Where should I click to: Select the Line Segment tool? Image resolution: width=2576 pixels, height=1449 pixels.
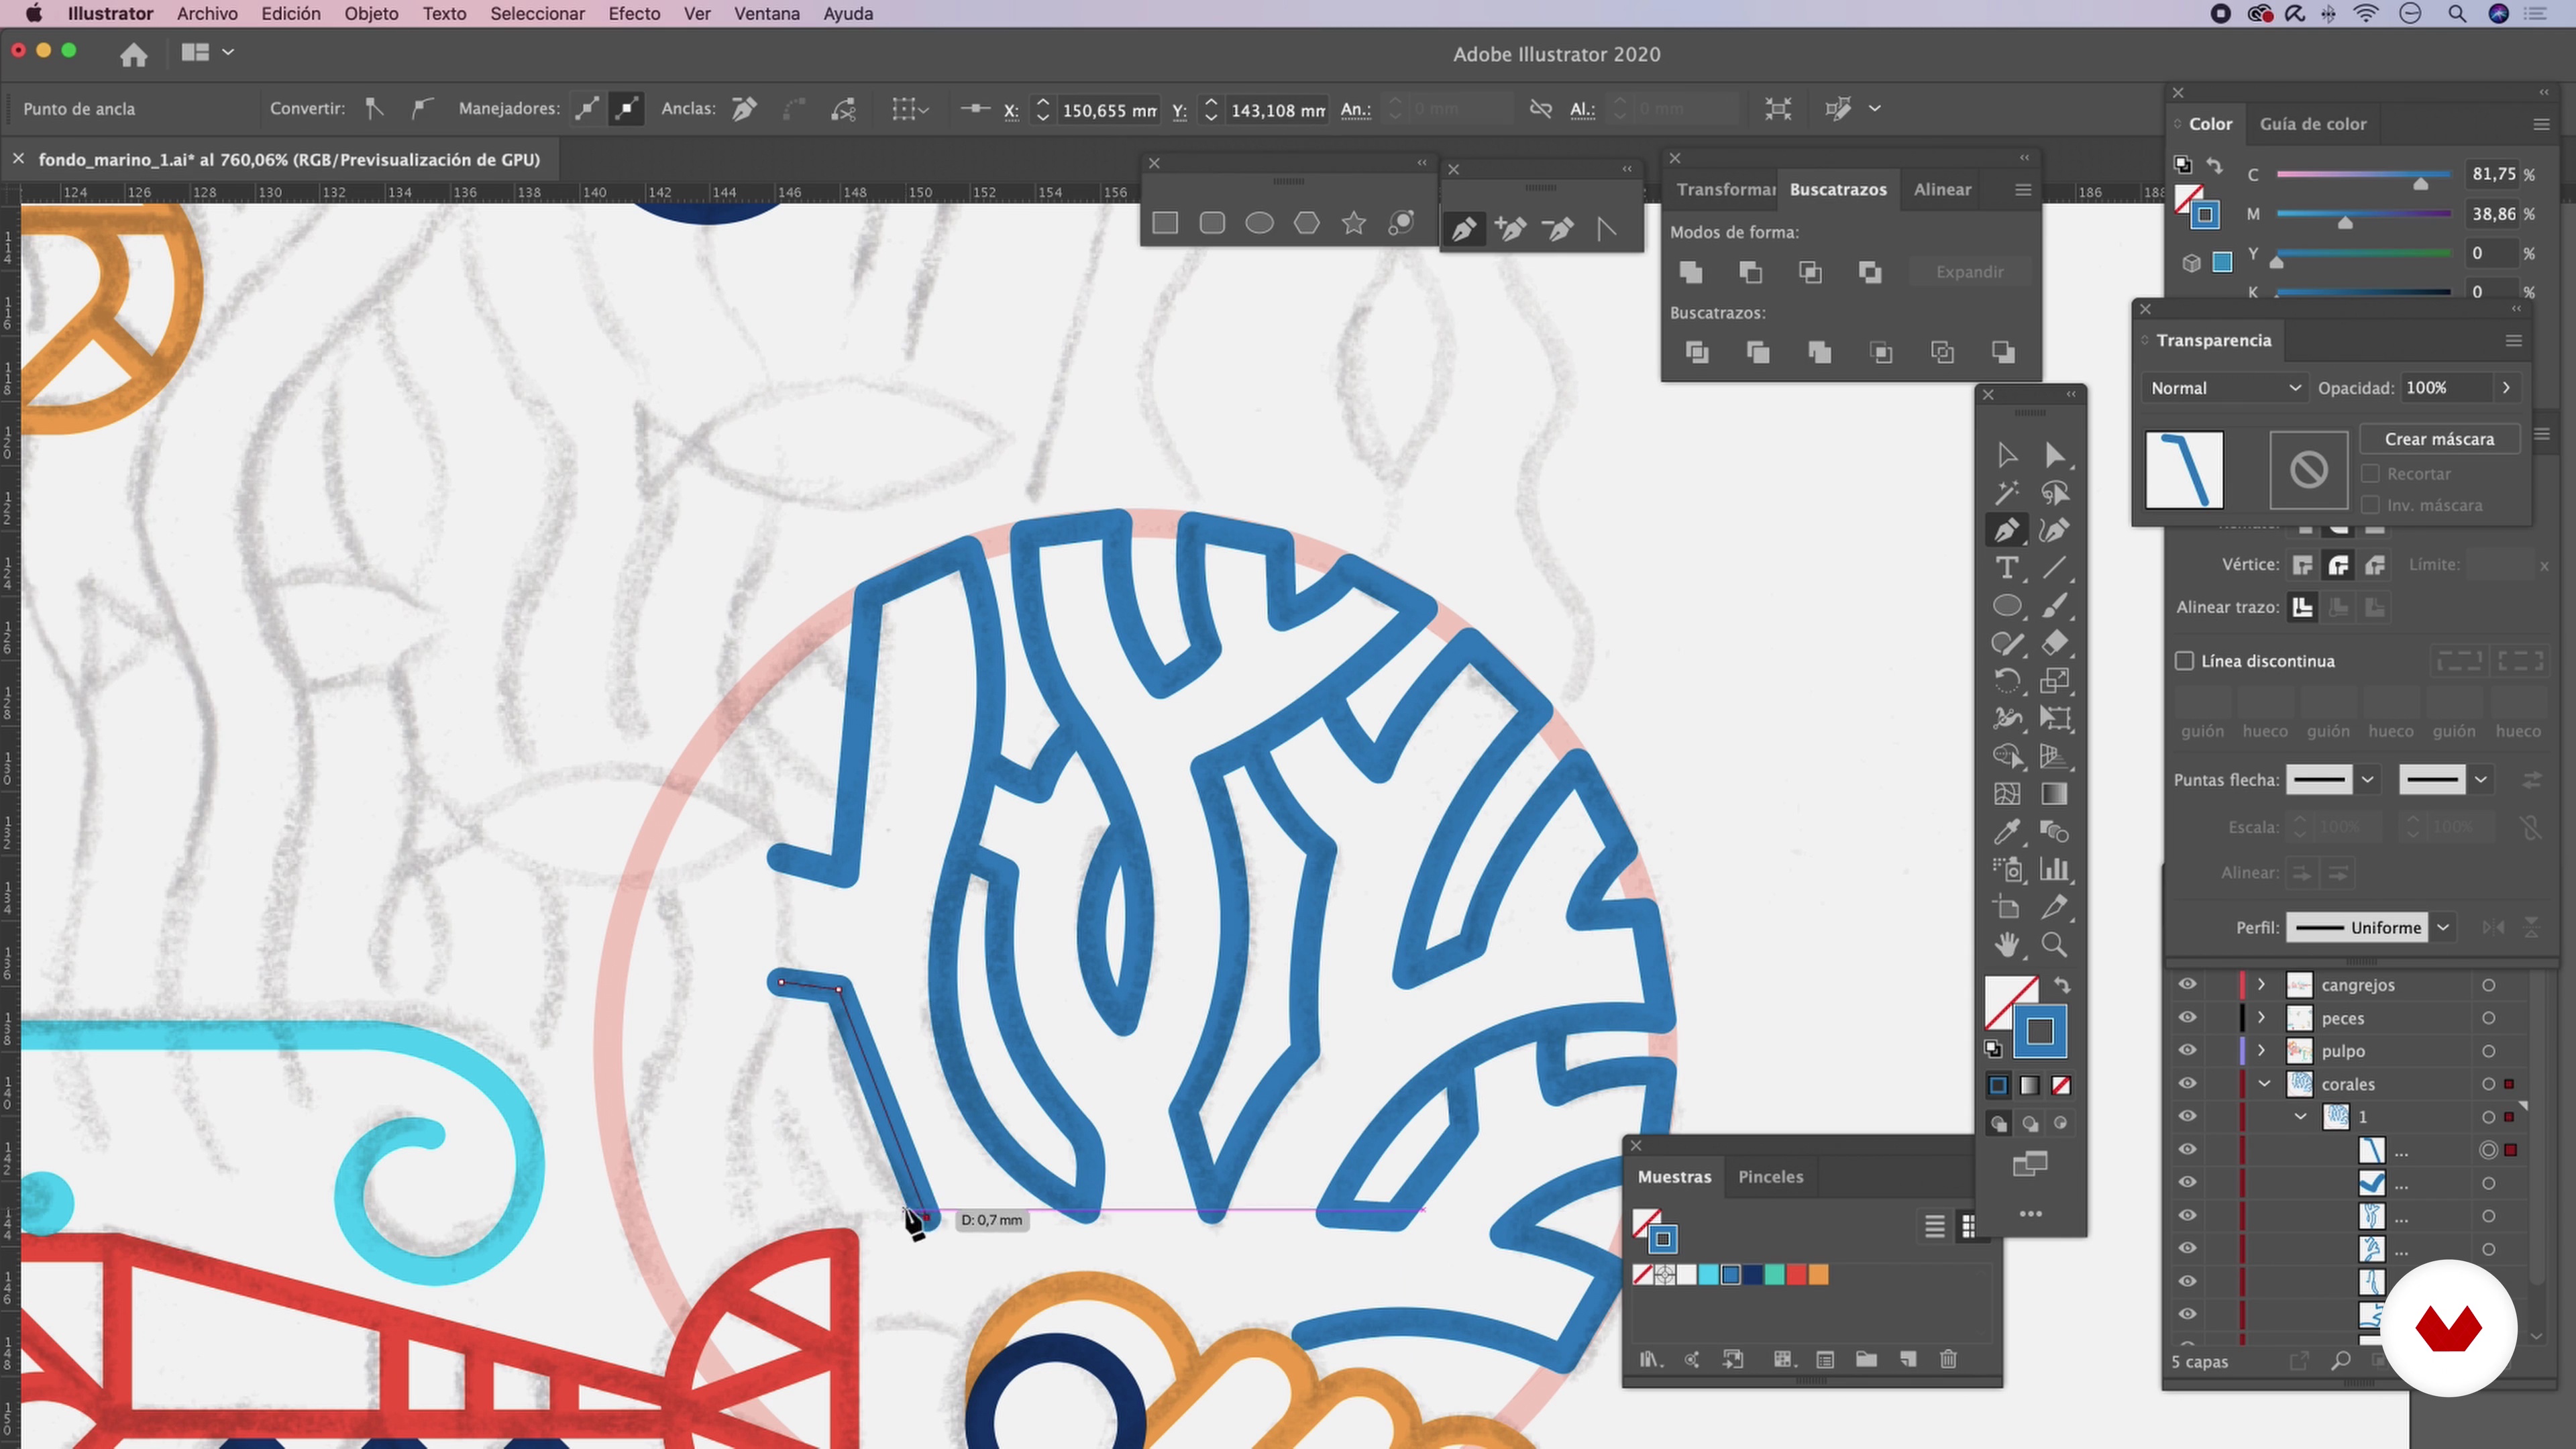(2054, 568)
